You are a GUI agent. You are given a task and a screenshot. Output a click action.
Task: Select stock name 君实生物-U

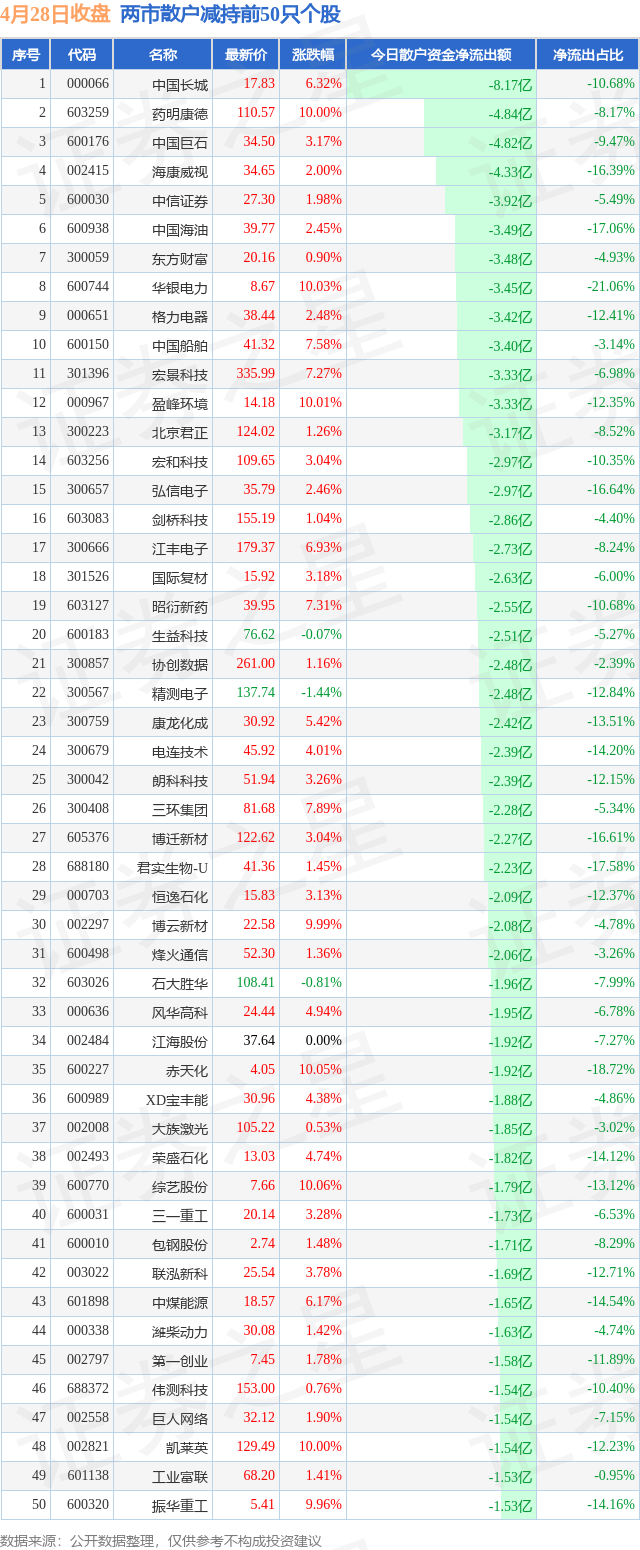pyautogui.click(x=173, y=867)
